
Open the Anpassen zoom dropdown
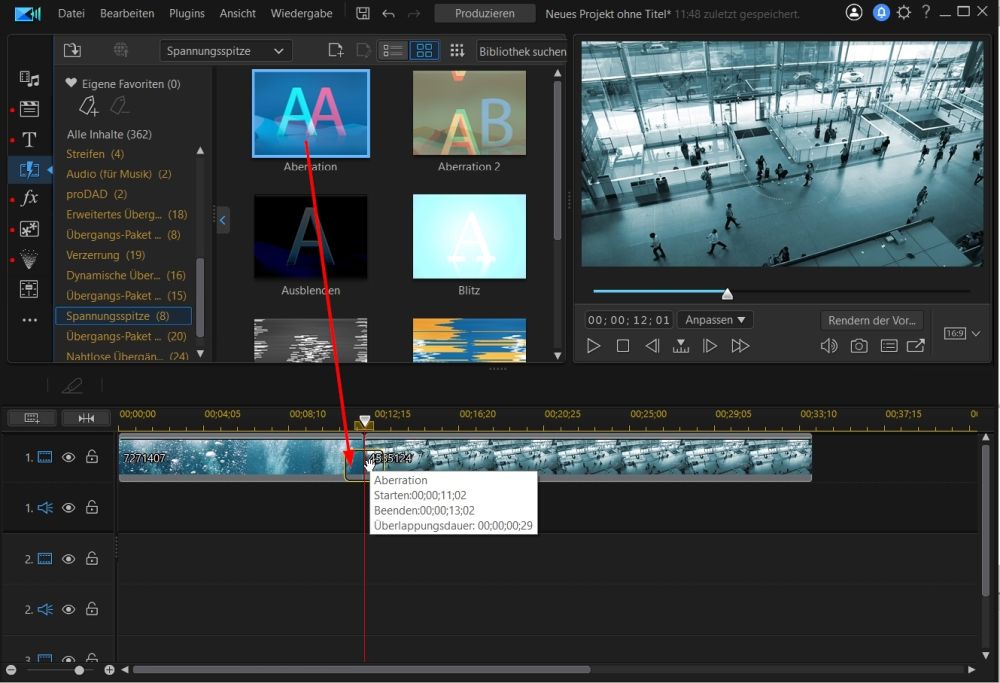pyautogui.click(x=715, y=319)
